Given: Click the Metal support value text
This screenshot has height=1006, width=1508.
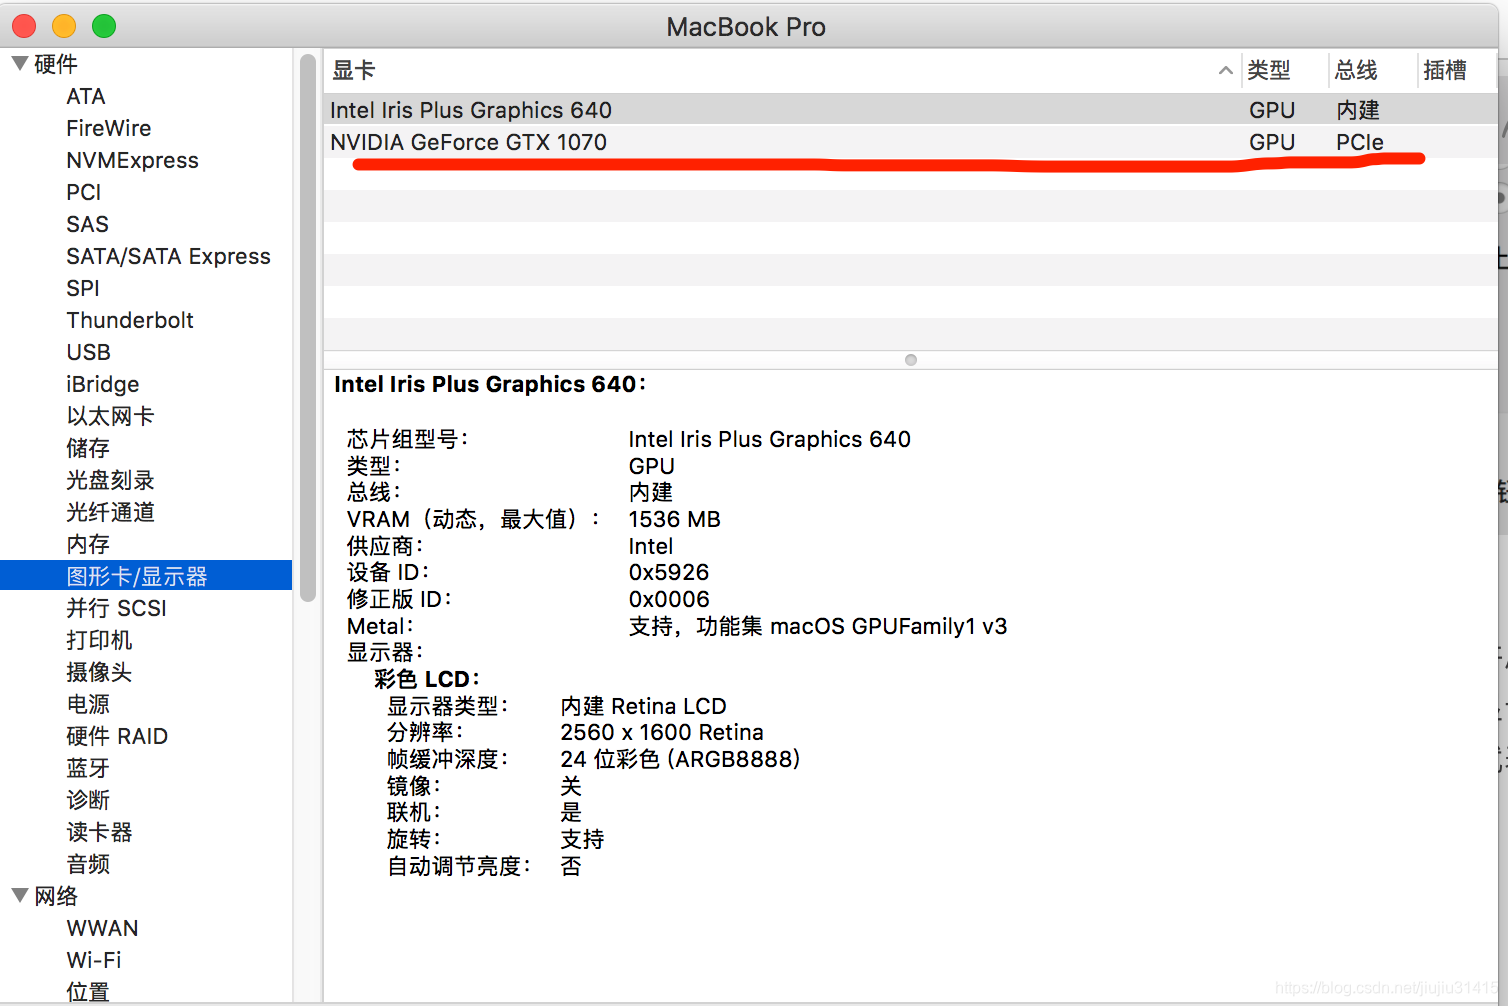Looking at the screenshot, I should coord(817,626).
